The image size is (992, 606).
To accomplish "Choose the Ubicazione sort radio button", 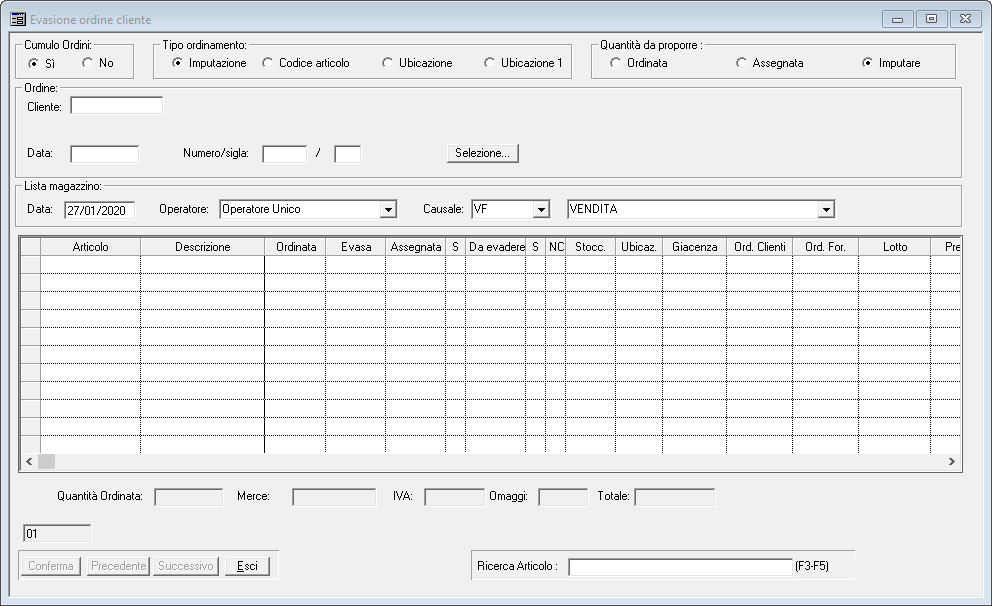I will [387, 63].
